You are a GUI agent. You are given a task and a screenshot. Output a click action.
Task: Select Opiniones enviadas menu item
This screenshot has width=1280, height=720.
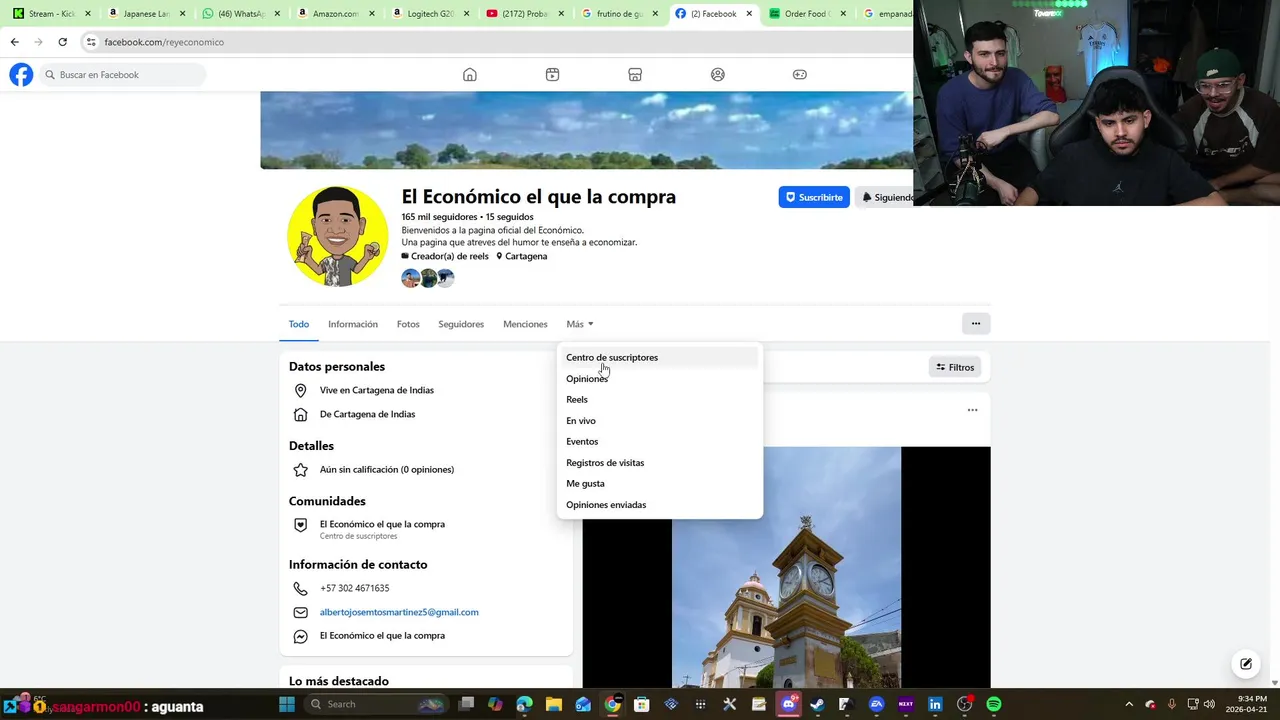pos(659,504)
